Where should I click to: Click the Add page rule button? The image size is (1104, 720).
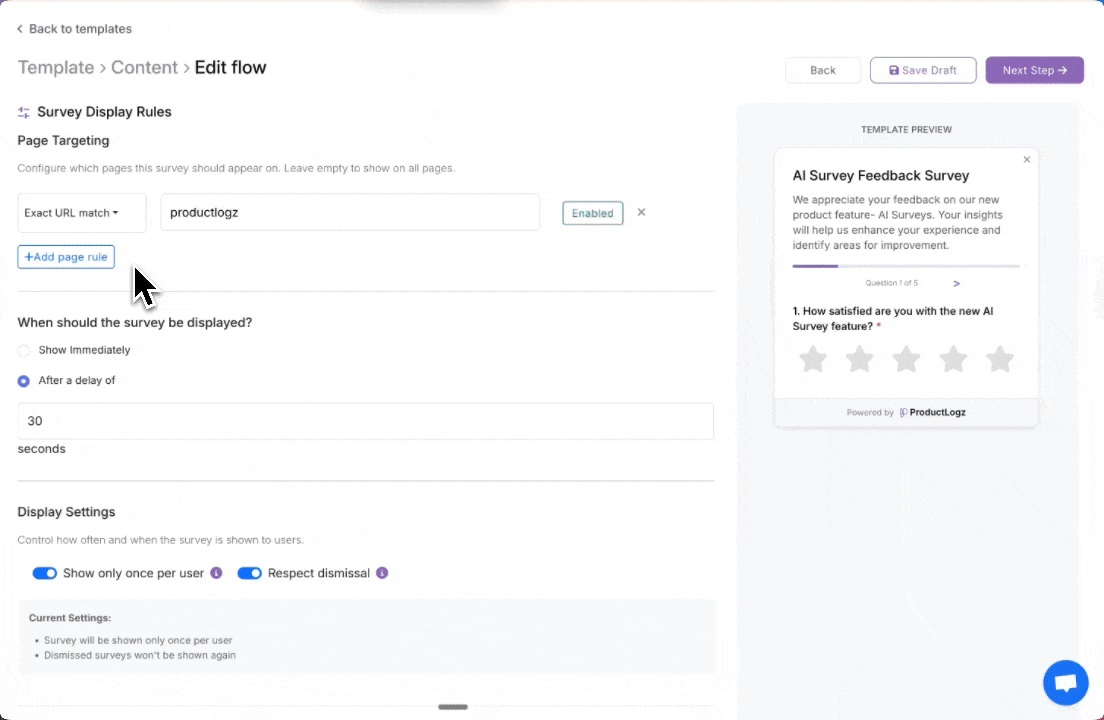65,256
